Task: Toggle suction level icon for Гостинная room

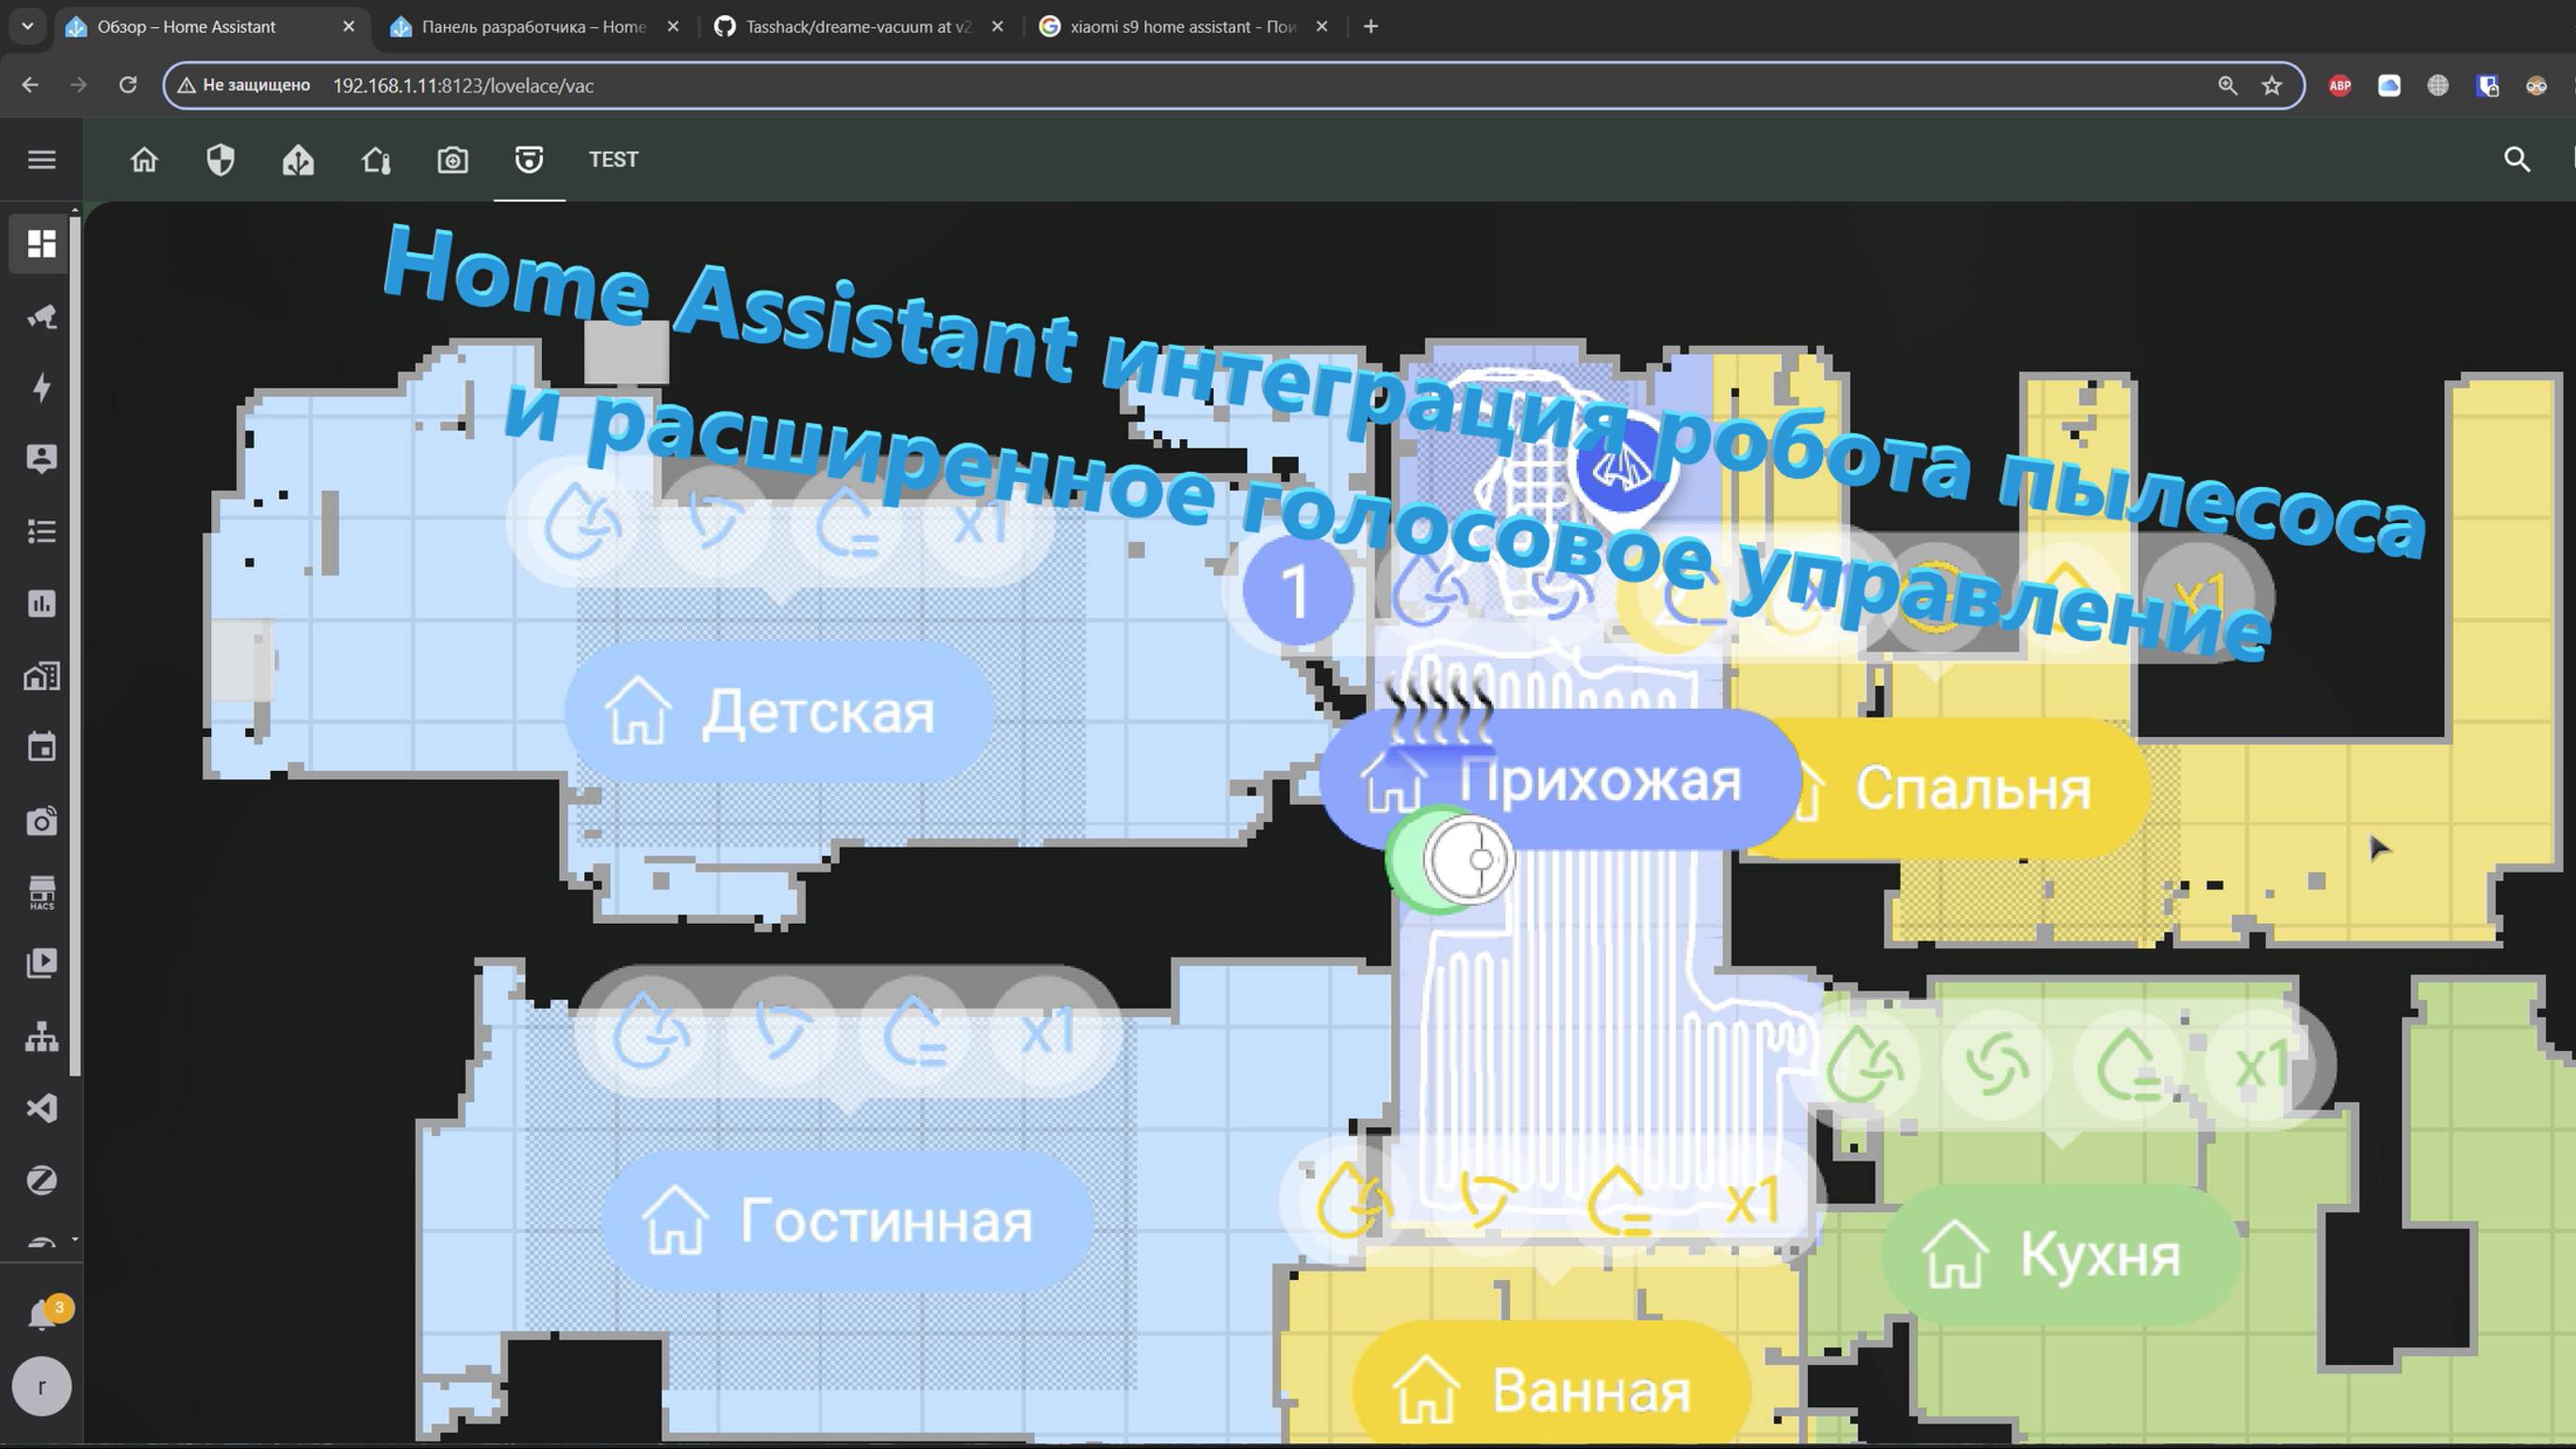Action: [781, 1030]
